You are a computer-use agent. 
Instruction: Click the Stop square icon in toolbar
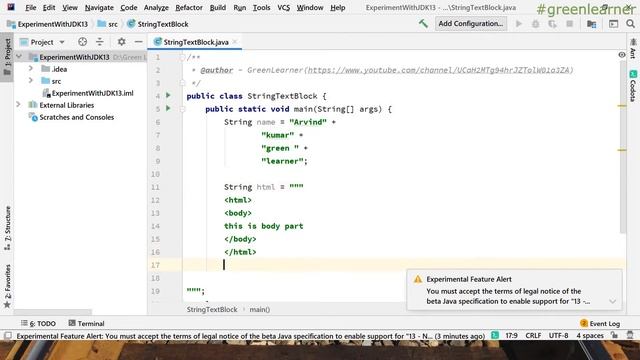point(569,24)
